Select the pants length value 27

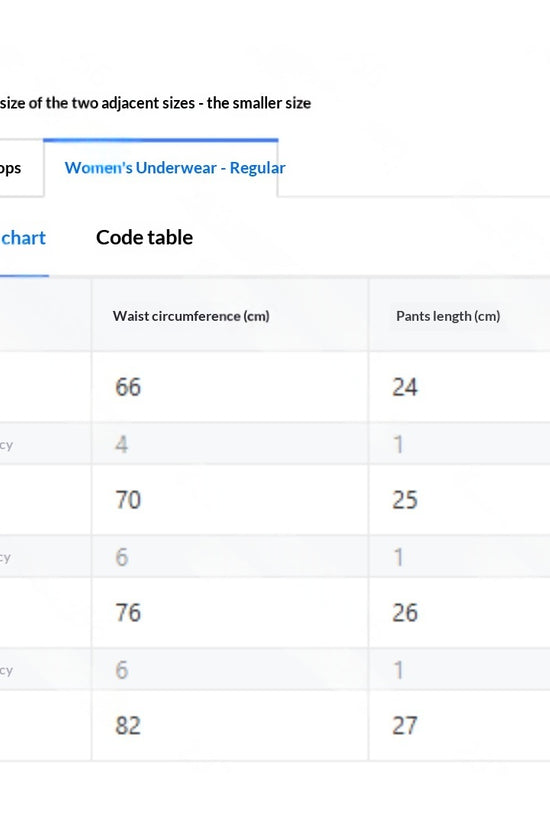point(405,726)
